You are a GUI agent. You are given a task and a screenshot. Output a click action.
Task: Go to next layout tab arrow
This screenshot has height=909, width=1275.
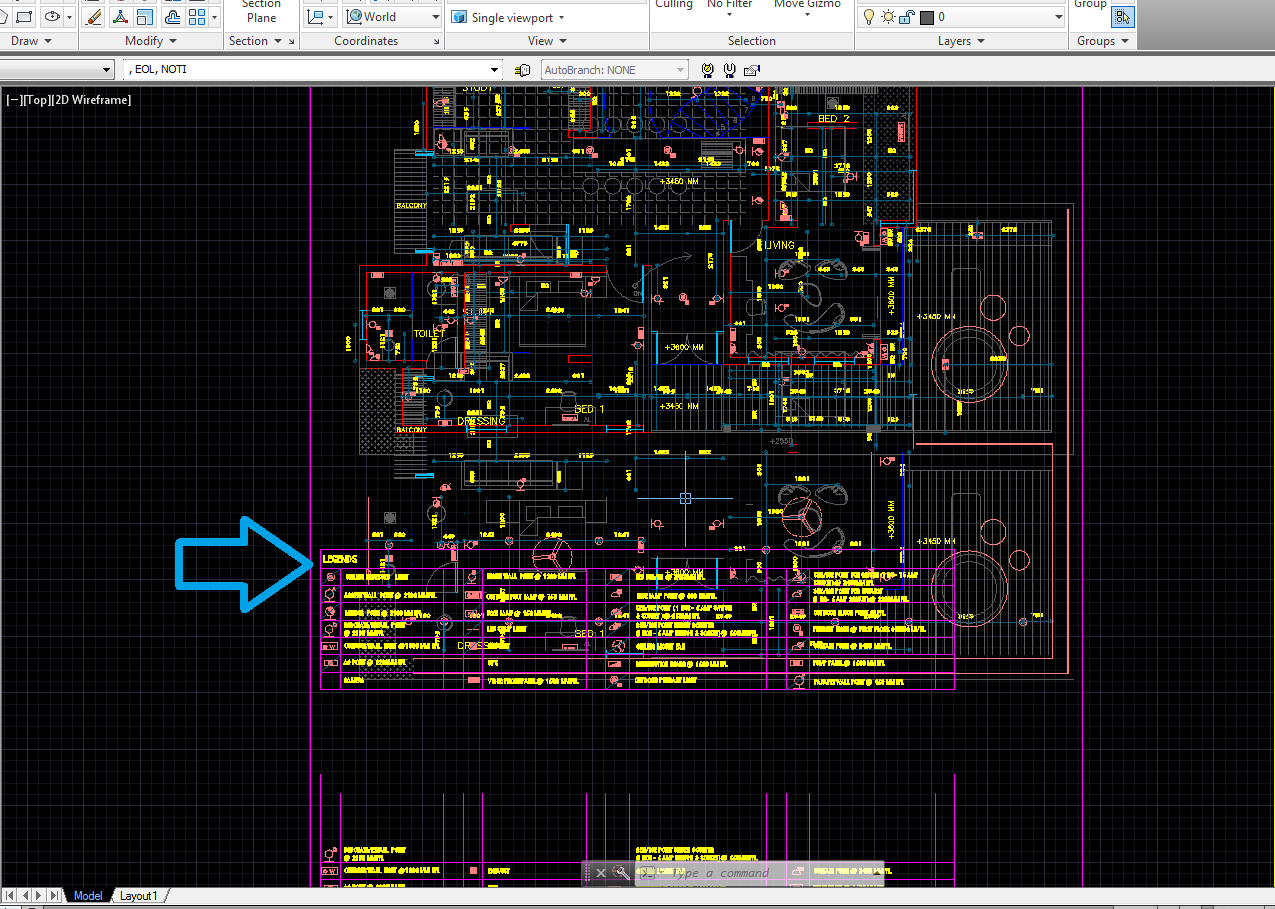tap(39, 896)
